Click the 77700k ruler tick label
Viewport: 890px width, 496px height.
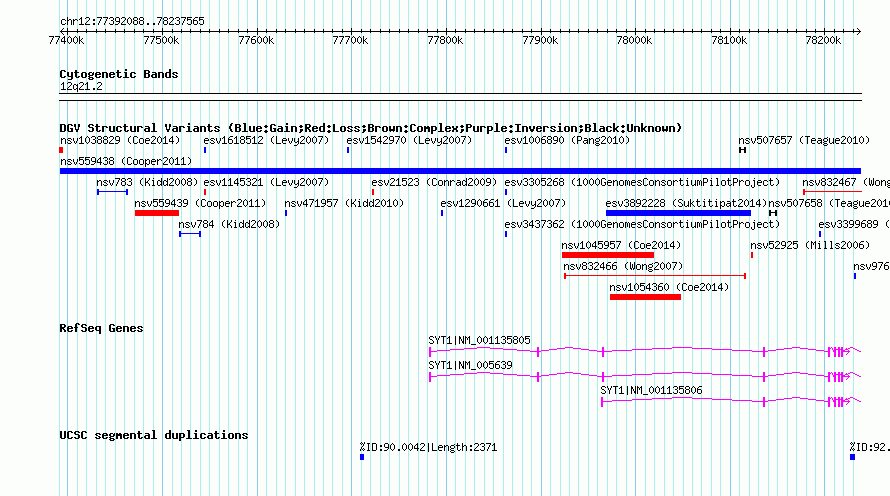350,40
